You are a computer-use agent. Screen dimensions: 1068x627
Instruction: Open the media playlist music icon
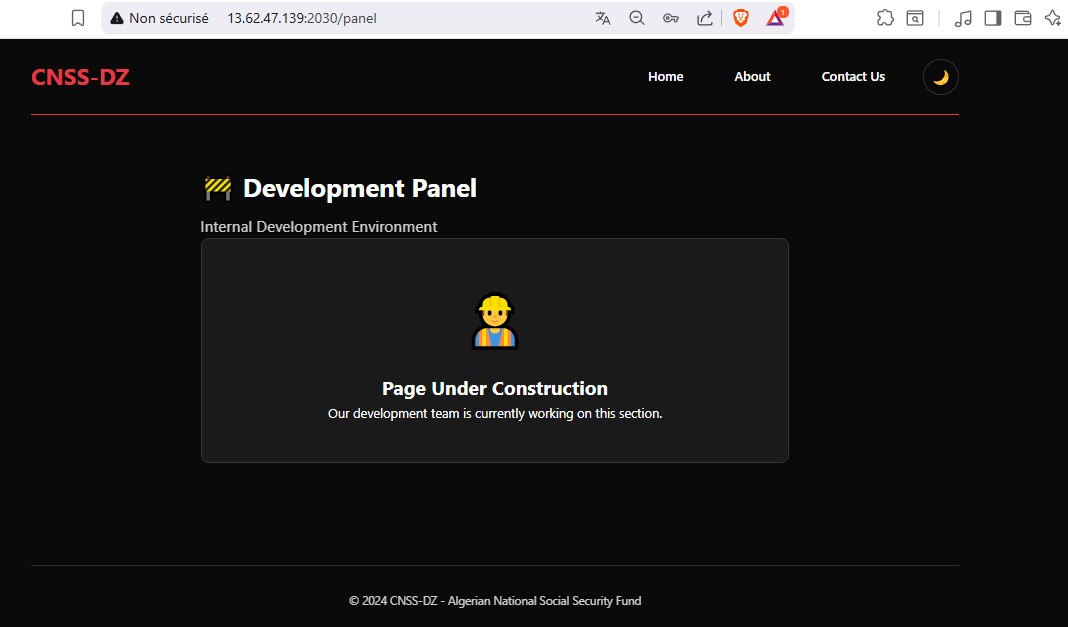tap(962, 18)
